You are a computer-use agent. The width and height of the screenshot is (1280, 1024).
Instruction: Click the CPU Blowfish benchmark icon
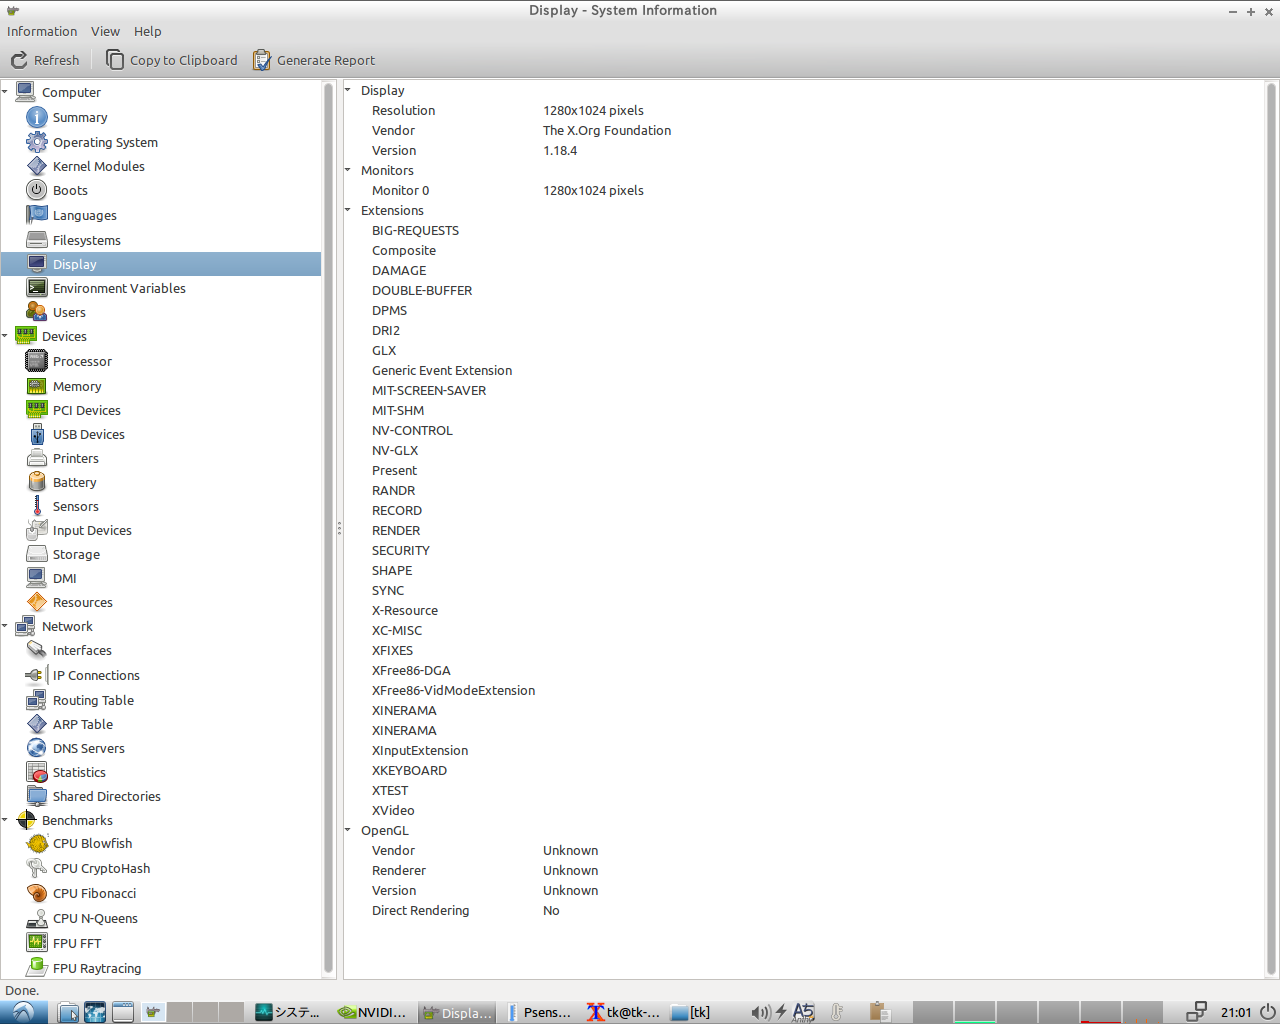[x=36, y=844]
